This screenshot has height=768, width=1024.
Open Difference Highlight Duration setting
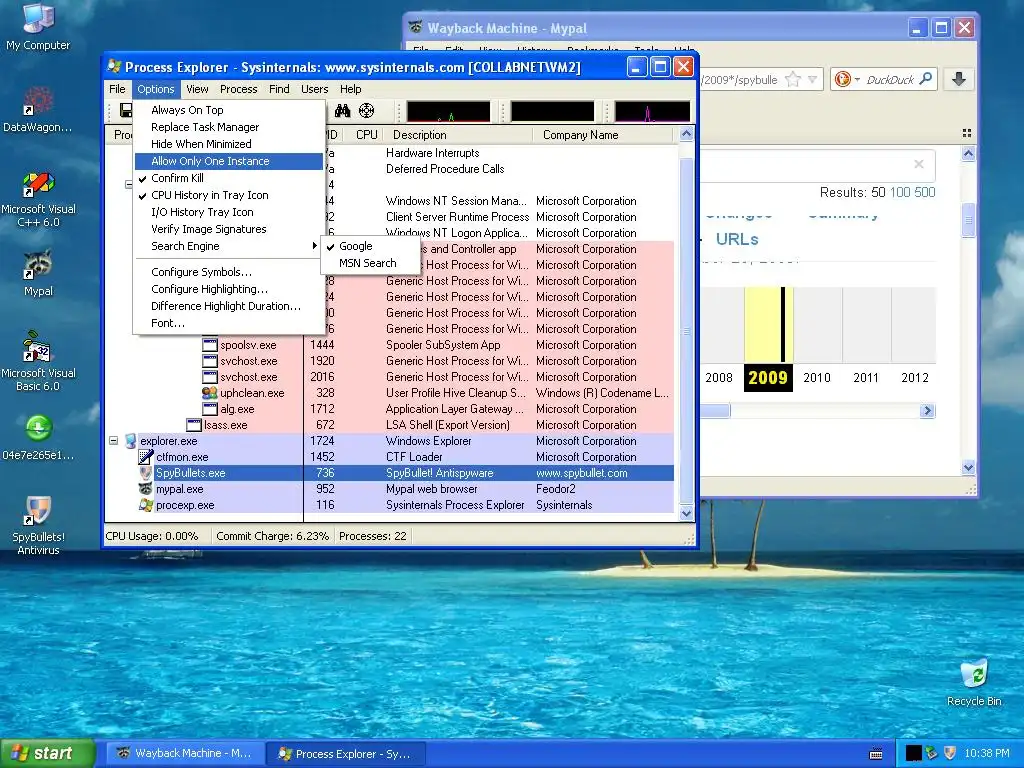(229, 306)
